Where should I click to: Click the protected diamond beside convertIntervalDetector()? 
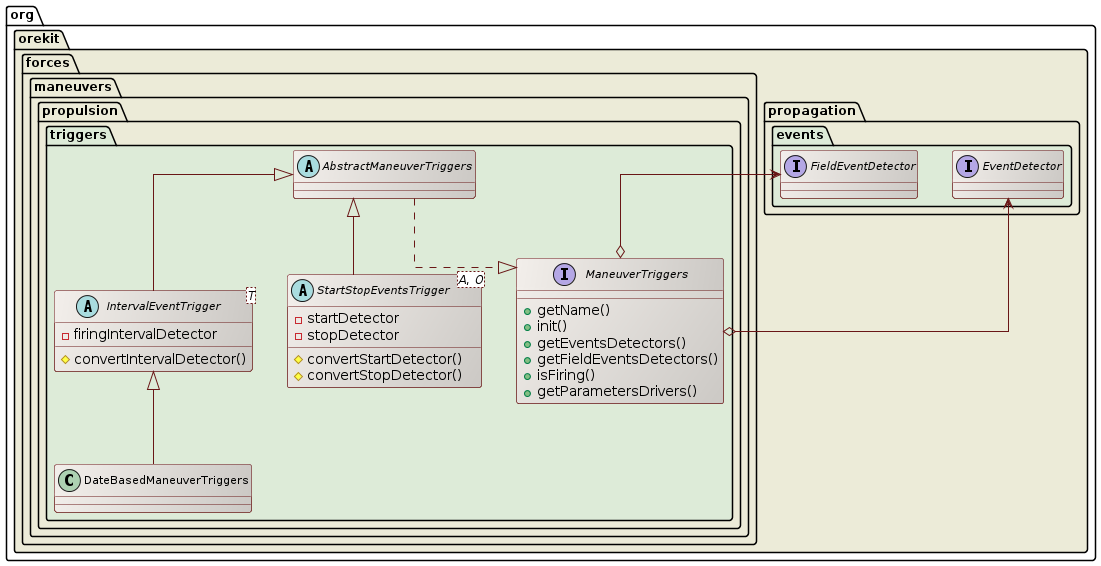64,359
